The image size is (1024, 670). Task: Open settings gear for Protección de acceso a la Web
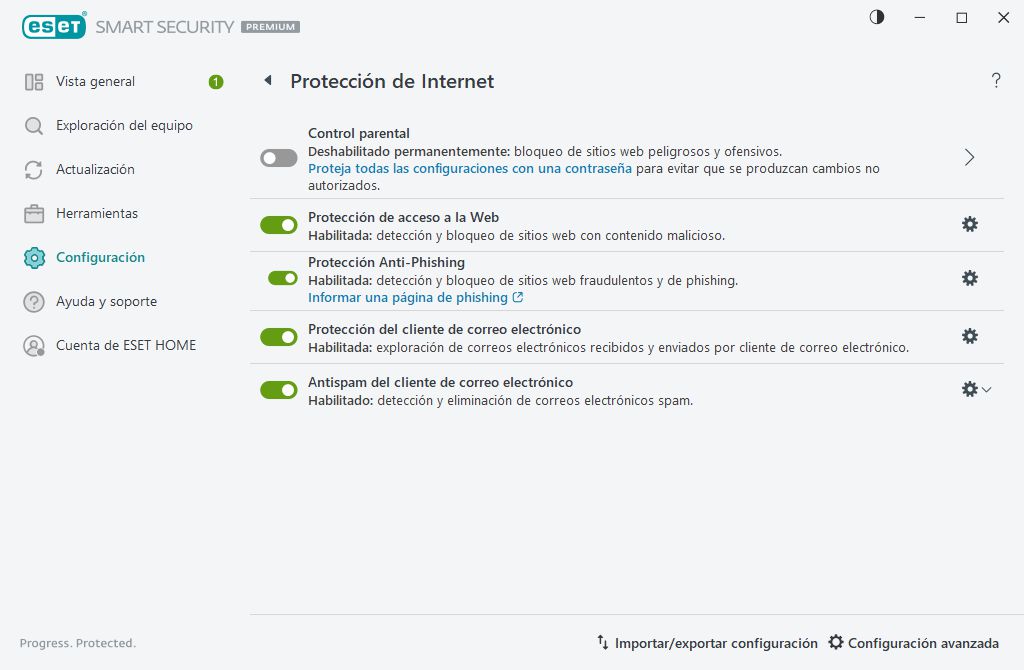click(969, 224)
